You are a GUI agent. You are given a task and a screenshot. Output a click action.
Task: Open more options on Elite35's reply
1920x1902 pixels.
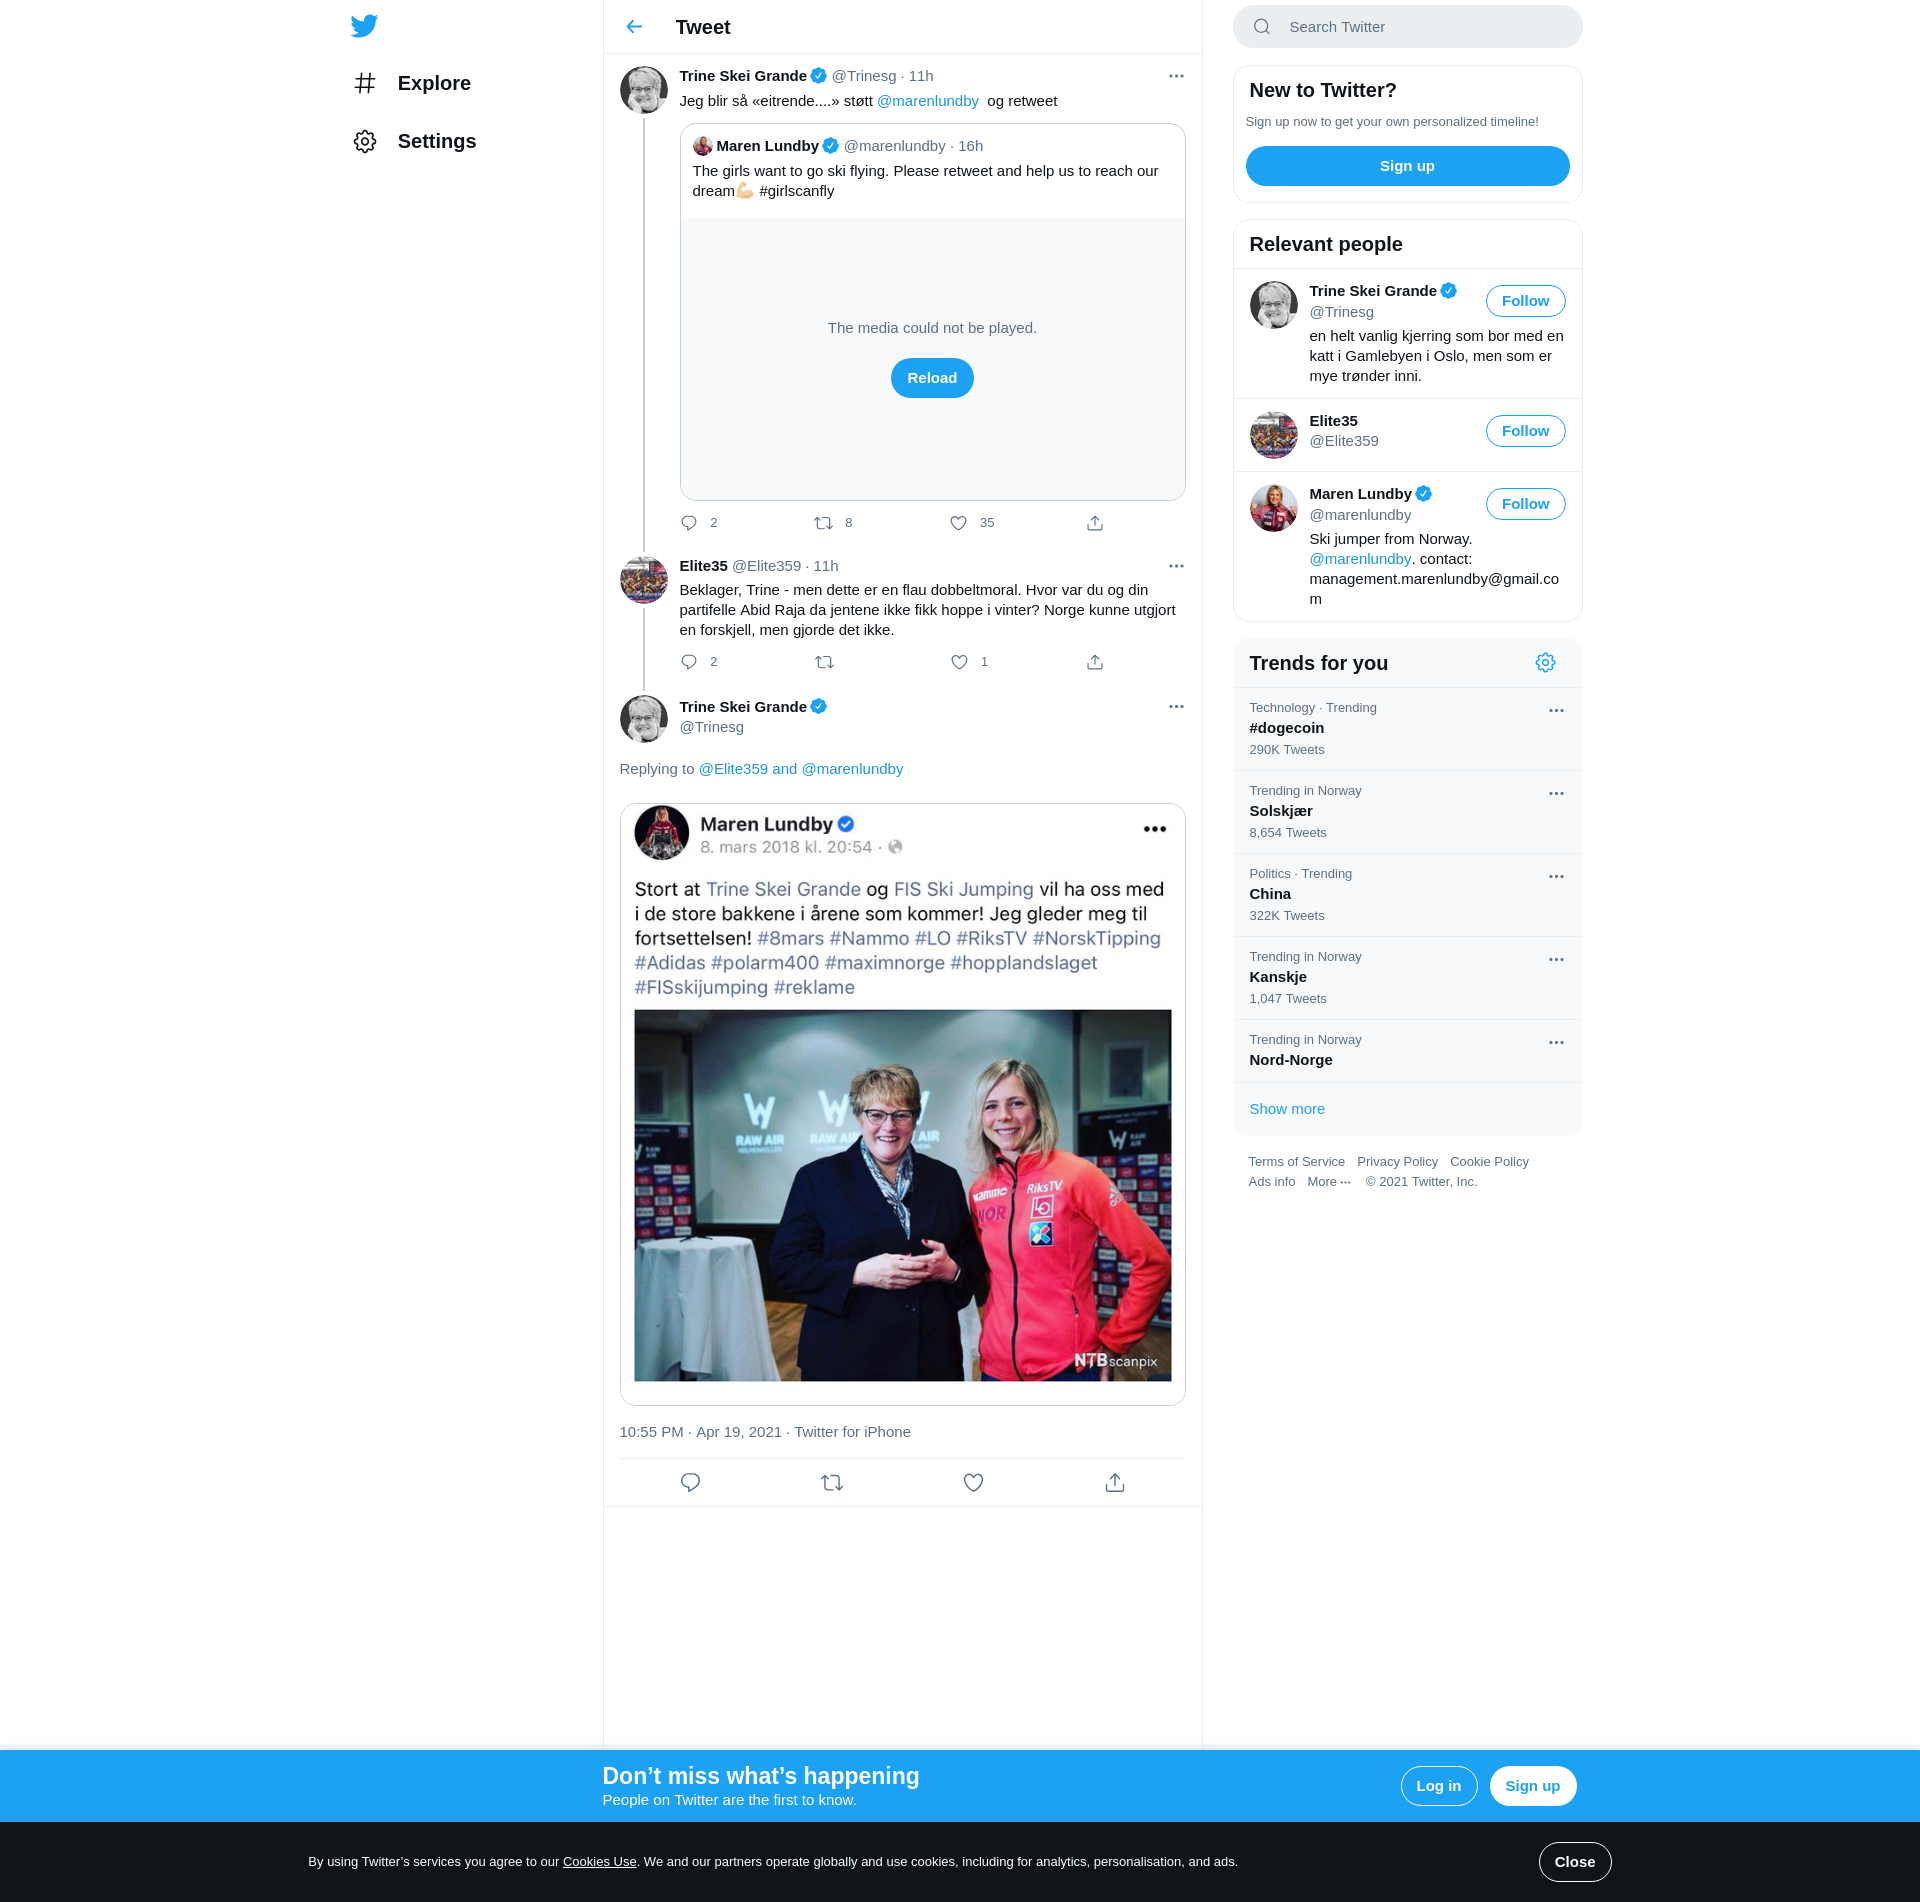click(1176, 566)
